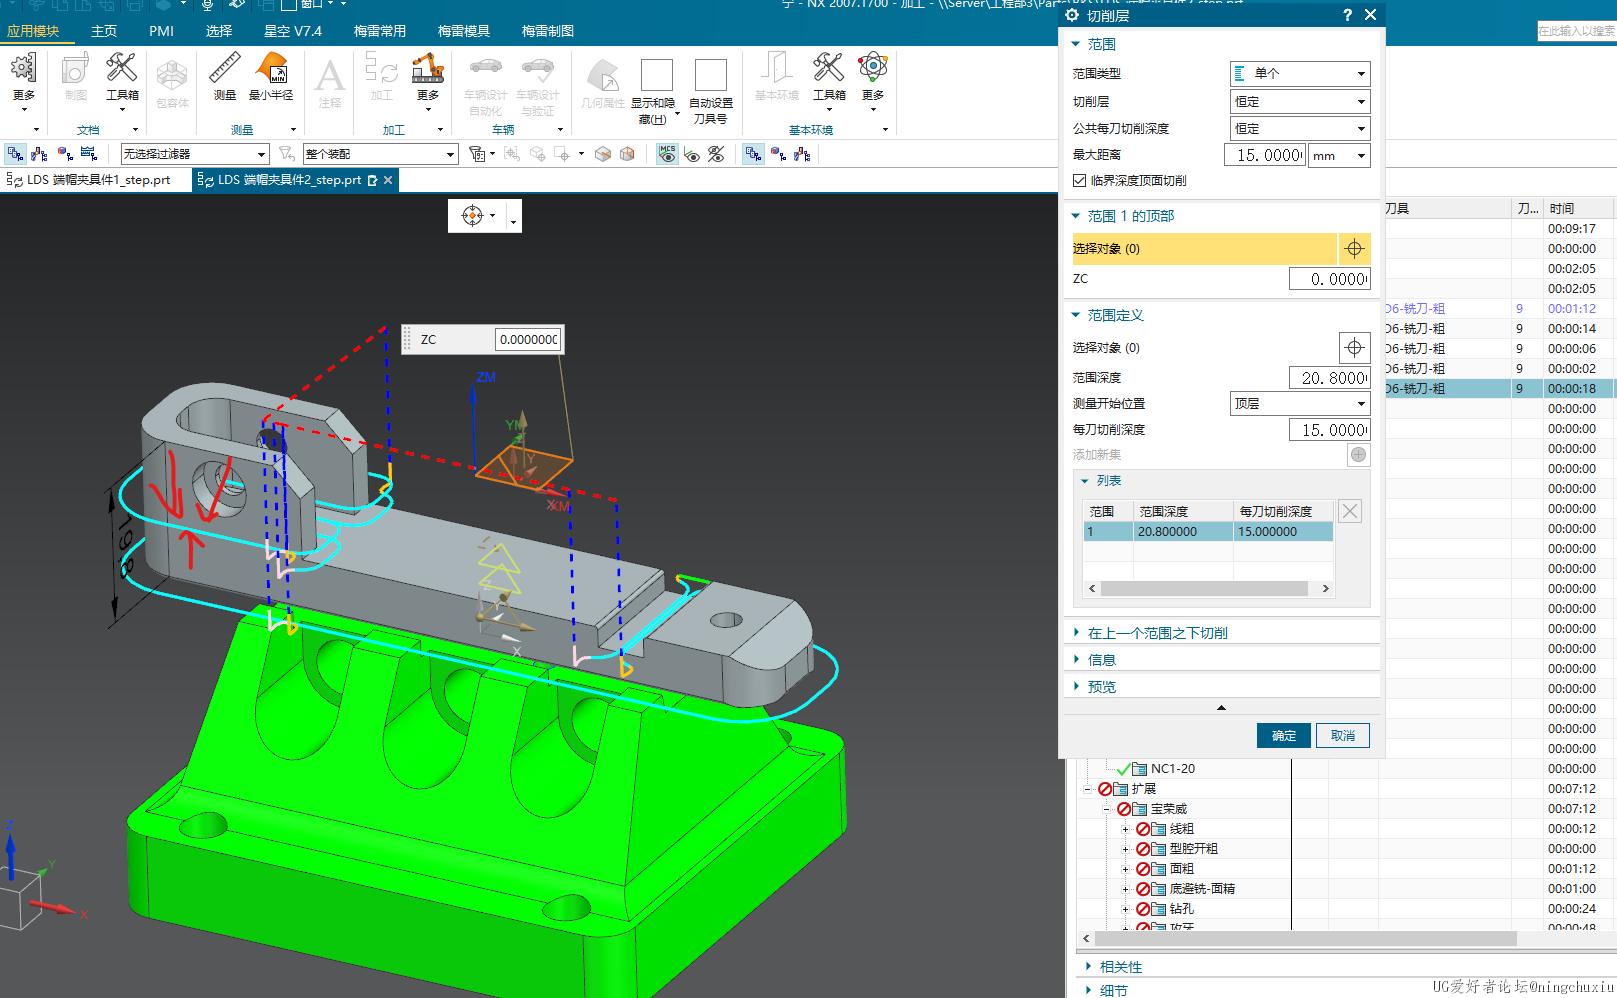Viewport: 1617px width, 998px height.
Task: Open the 范围类型 dropdown showing 单个
Action: tap(1299, 74)
